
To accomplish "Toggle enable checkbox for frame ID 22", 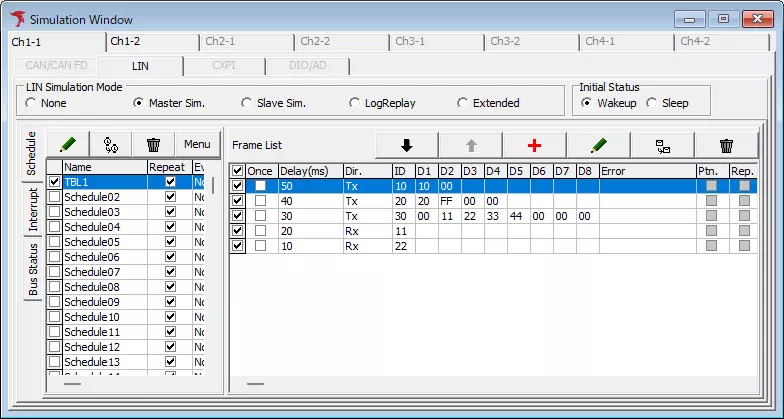I will (238, 246).
